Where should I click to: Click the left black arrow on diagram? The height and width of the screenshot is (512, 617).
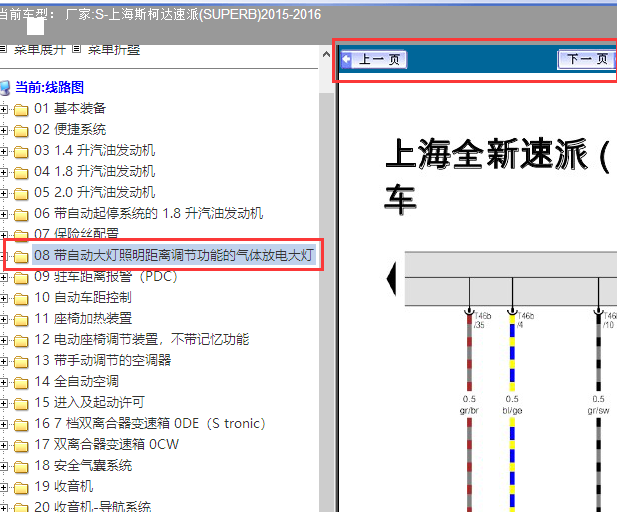pyautogui.click(x=391, y=279)
